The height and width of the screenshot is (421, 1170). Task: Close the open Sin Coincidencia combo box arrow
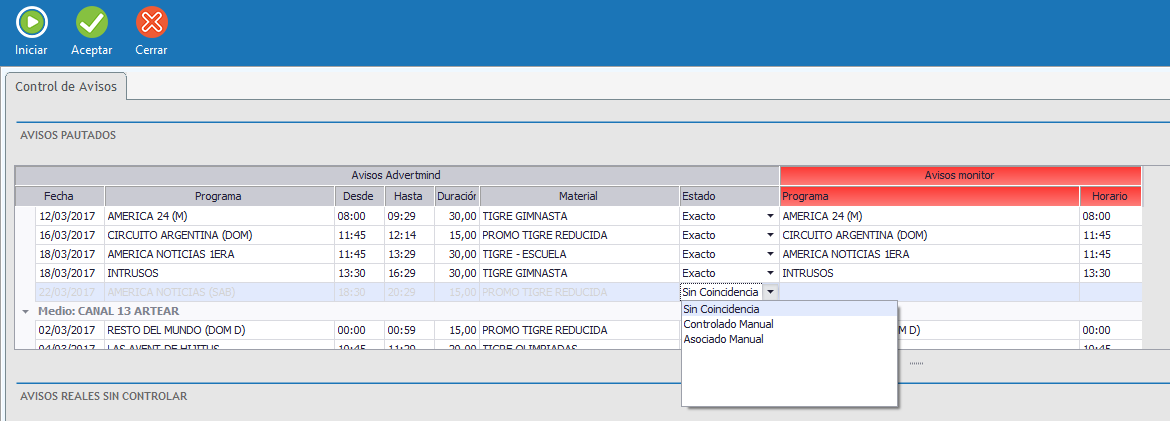tap(769, 292)
